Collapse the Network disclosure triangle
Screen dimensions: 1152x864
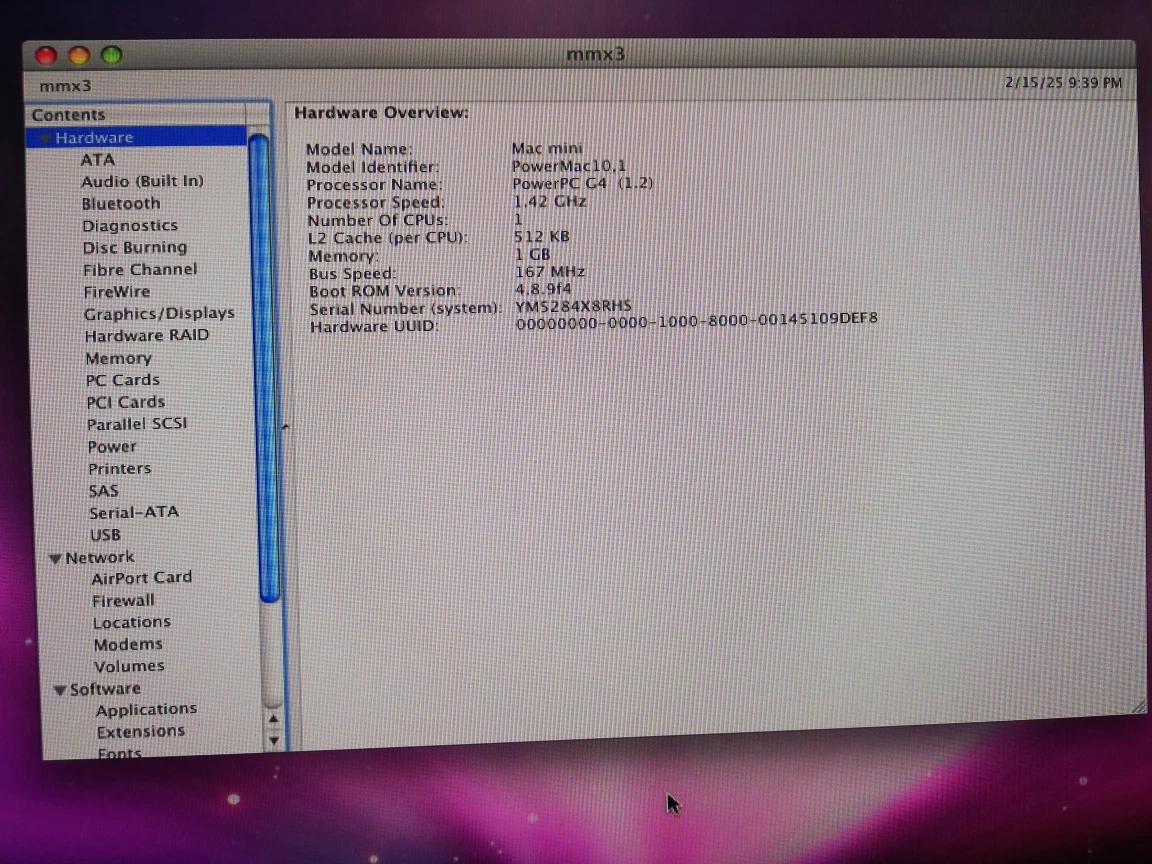(x=54, y=558)
